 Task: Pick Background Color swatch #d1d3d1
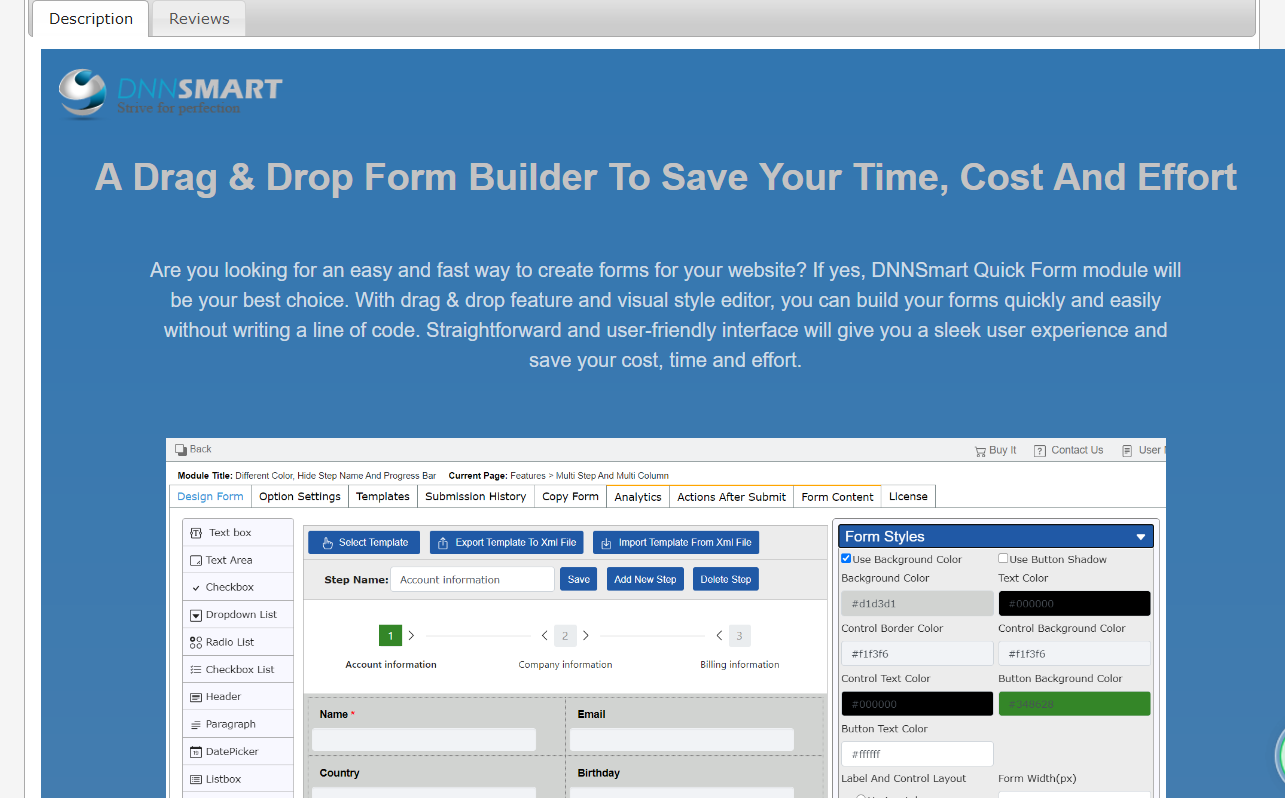coord(917,603)
